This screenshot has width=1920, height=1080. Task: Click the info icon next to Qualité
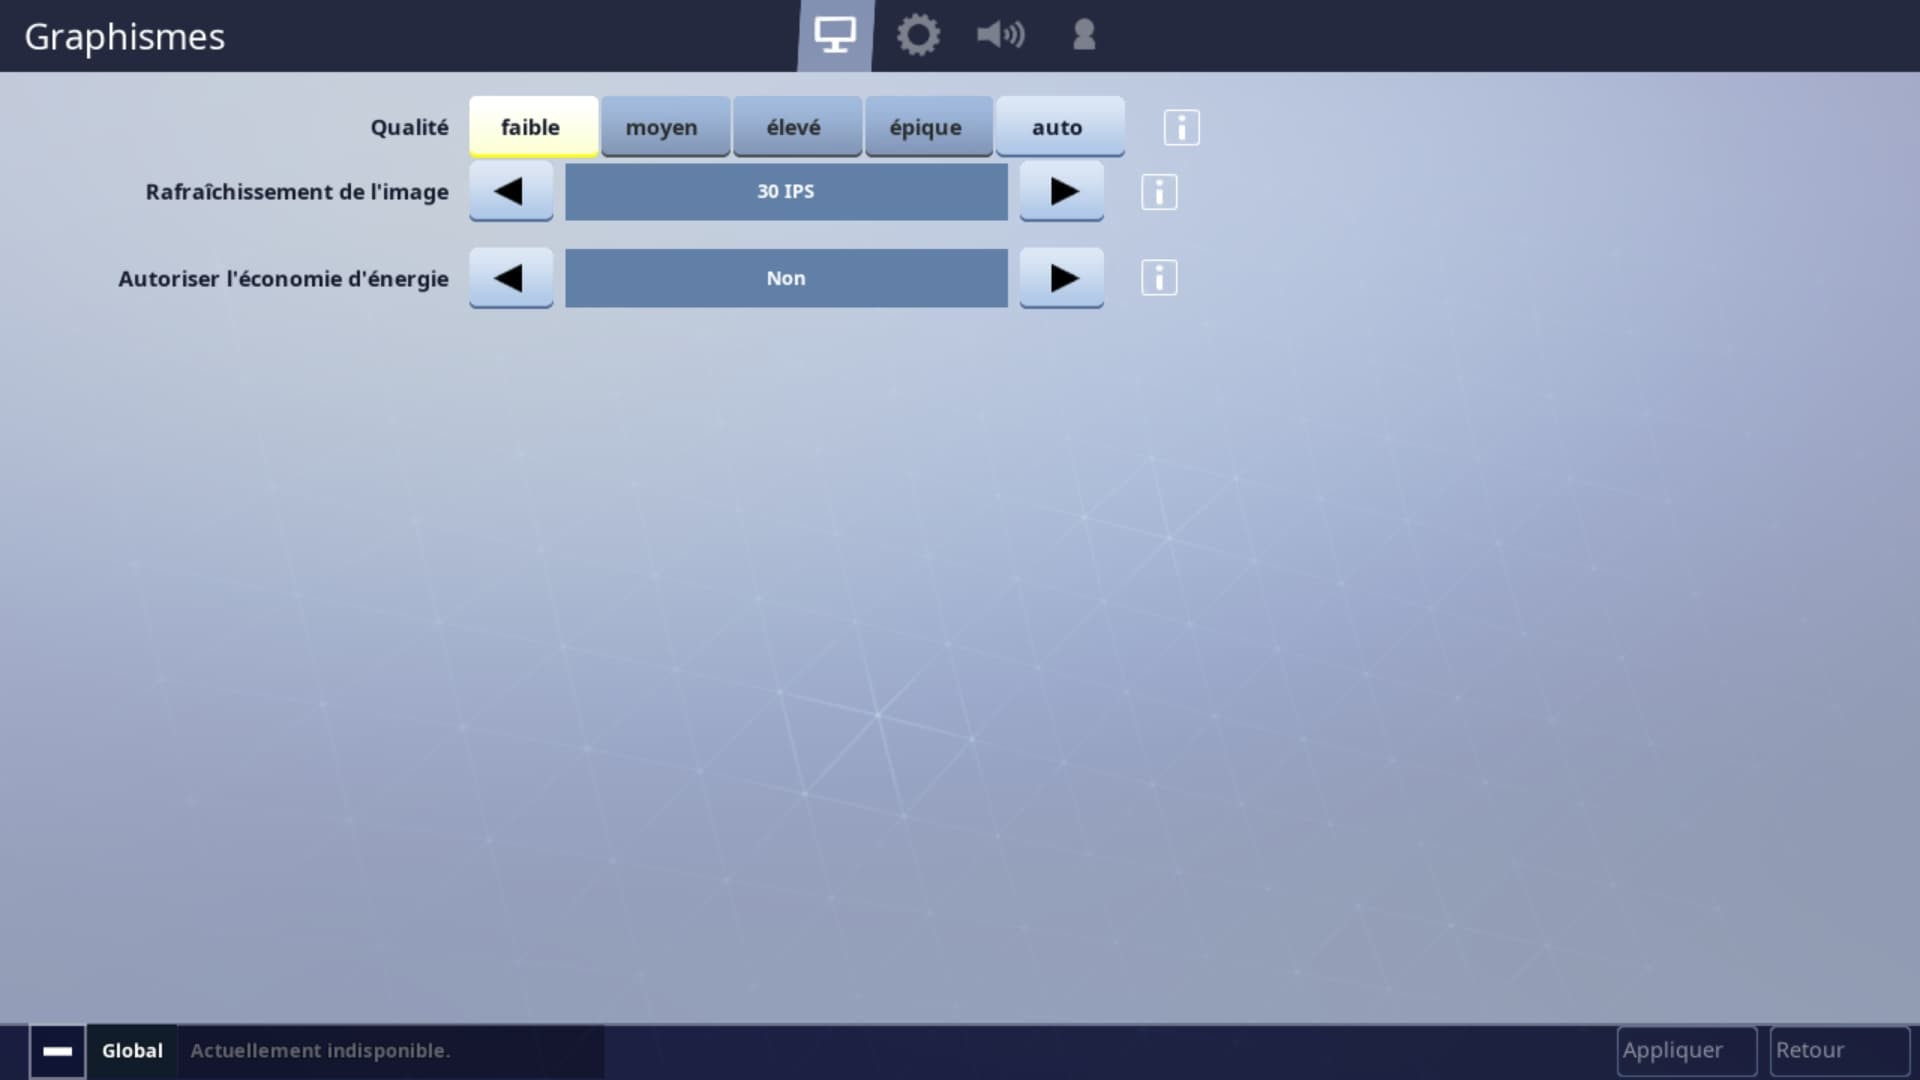[x=1180, y=127]
